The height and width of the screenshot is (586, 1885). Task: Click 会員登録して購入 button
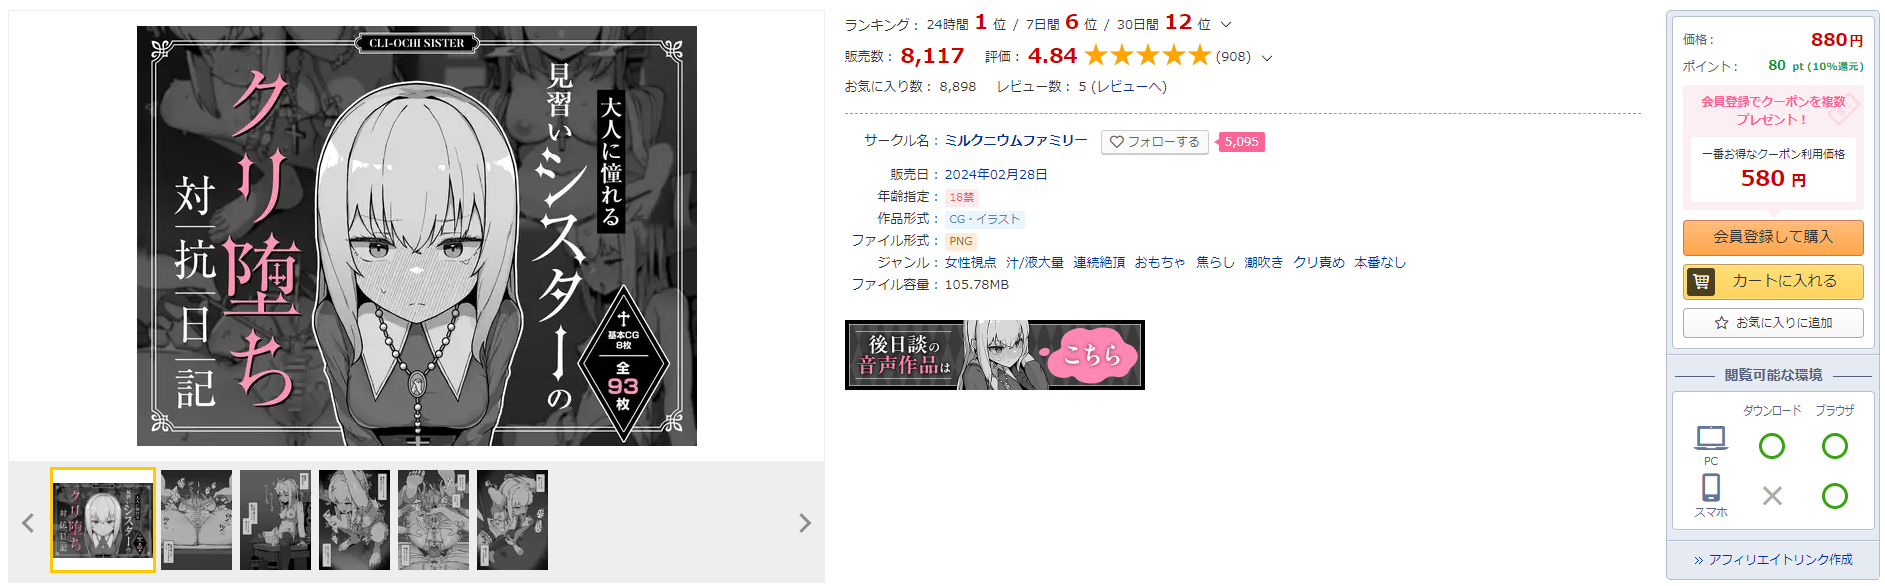coord(1773,238)
